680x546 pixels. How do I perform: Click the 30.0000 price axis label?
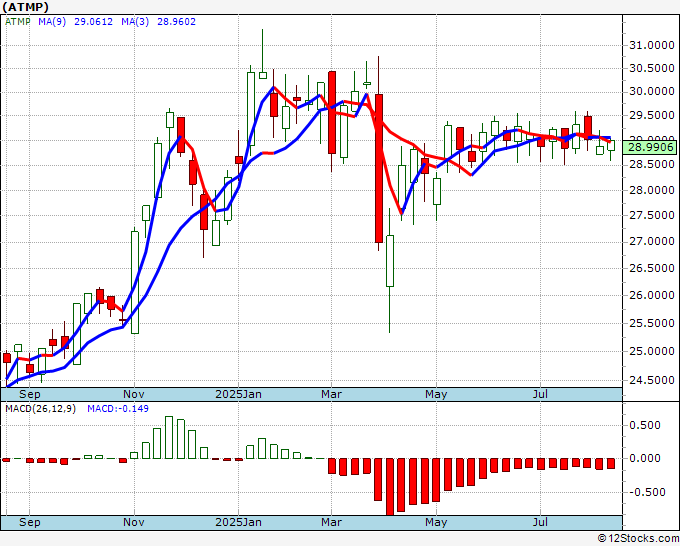[x=651, y=92]
